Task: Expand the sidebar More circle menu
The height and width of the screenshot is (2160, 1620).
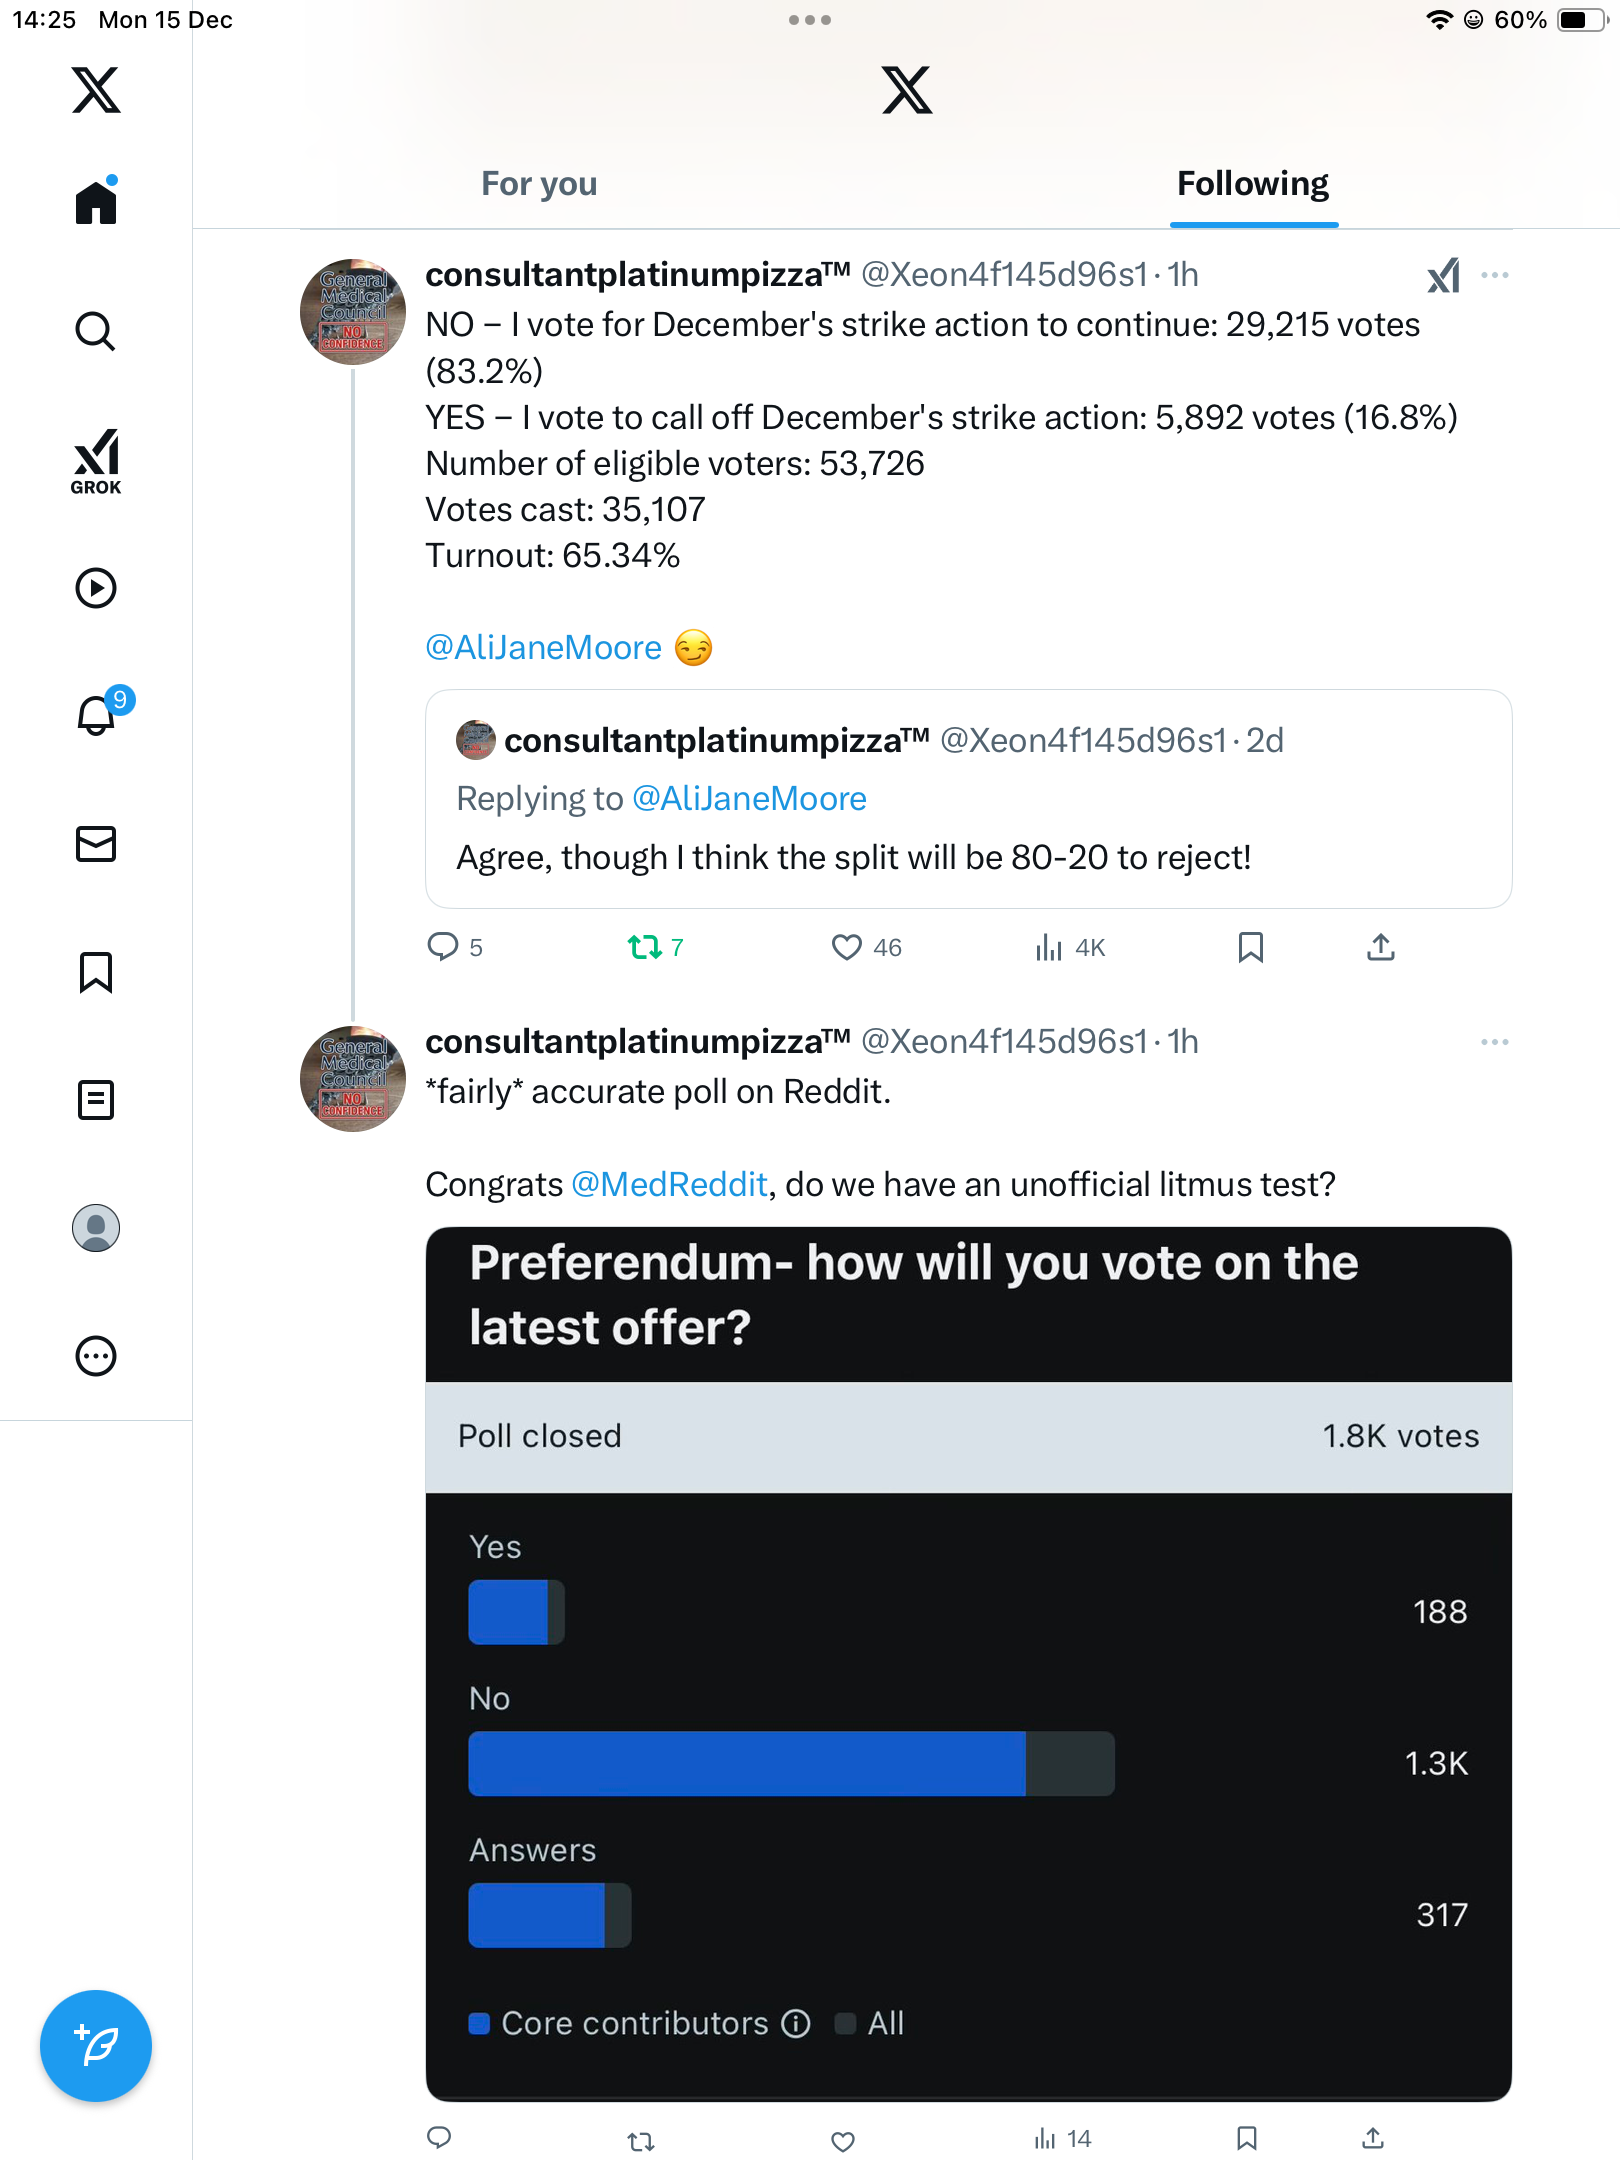Action: (x=96, y=1356)
